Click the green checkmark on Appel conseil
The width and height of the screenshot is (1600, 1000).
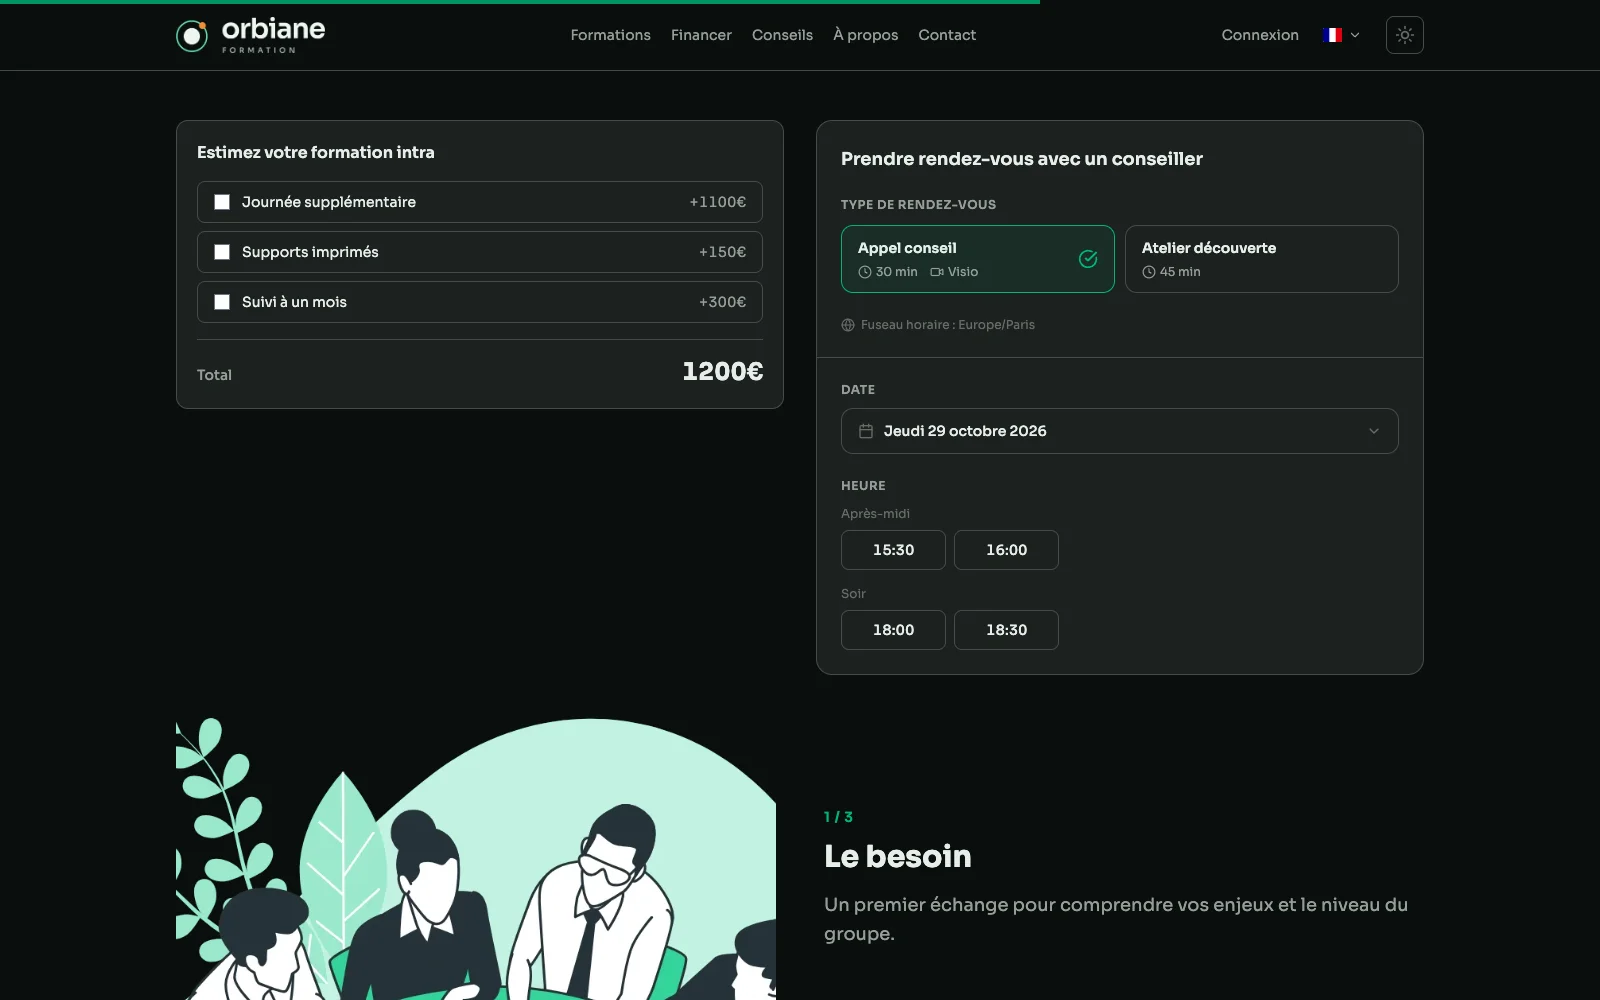tap(1088, 259)
